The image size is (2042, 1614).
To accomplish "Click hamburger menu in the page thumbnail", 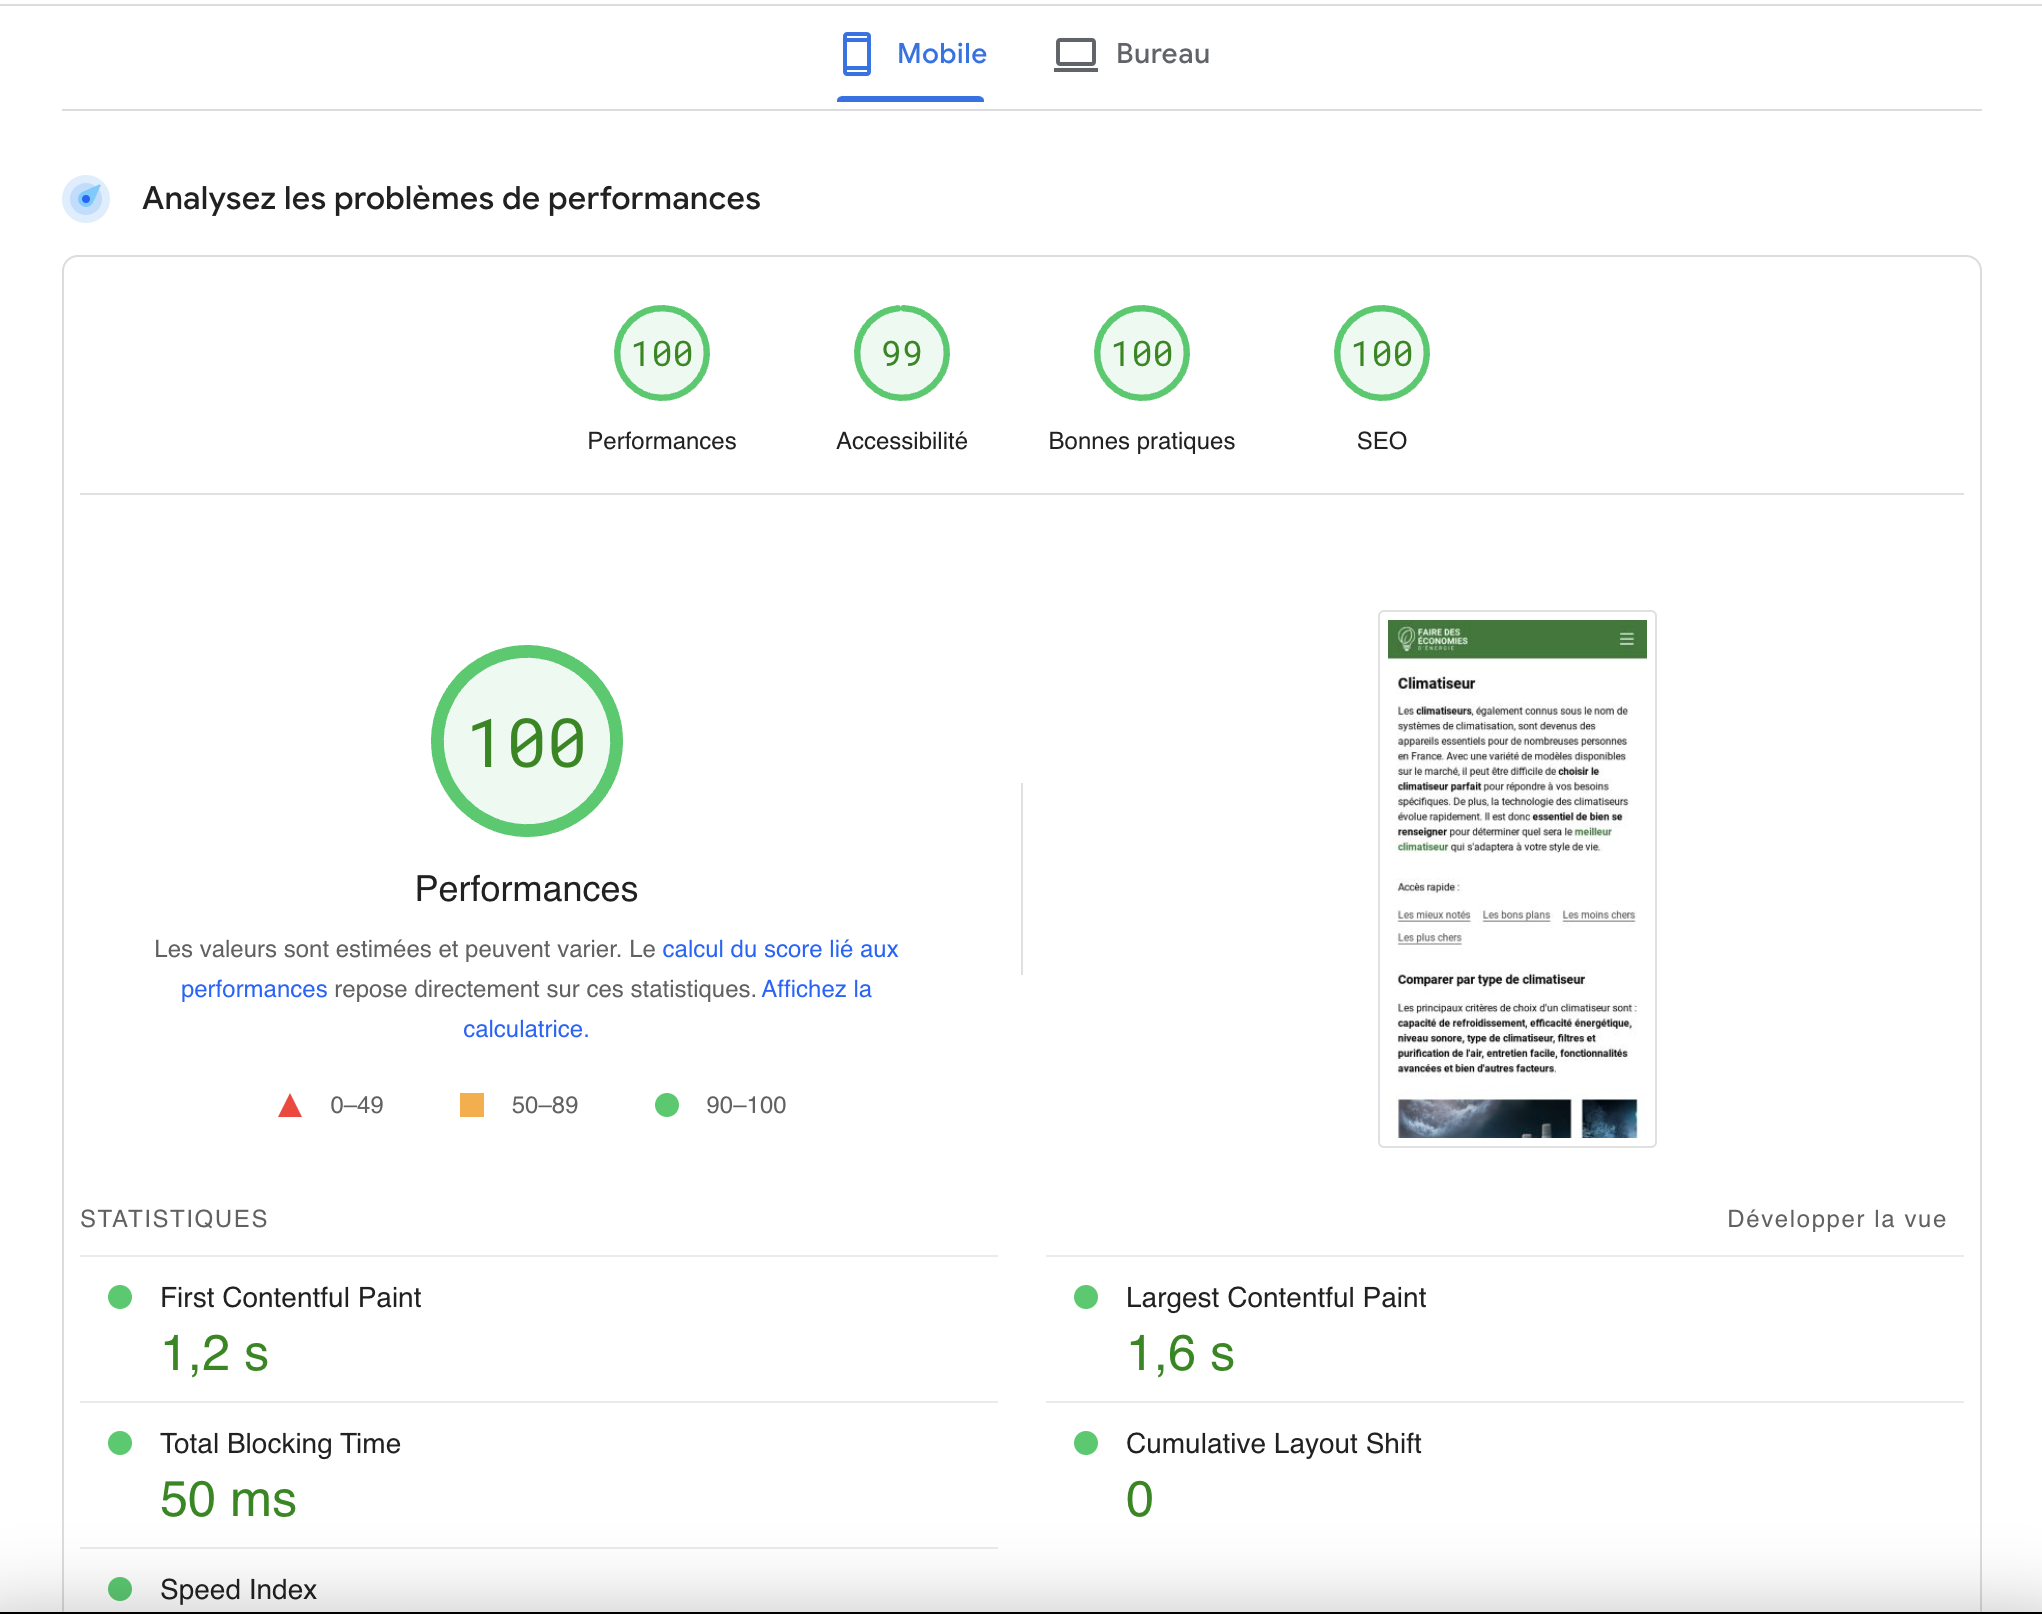I will click(x=1627, y=639).
